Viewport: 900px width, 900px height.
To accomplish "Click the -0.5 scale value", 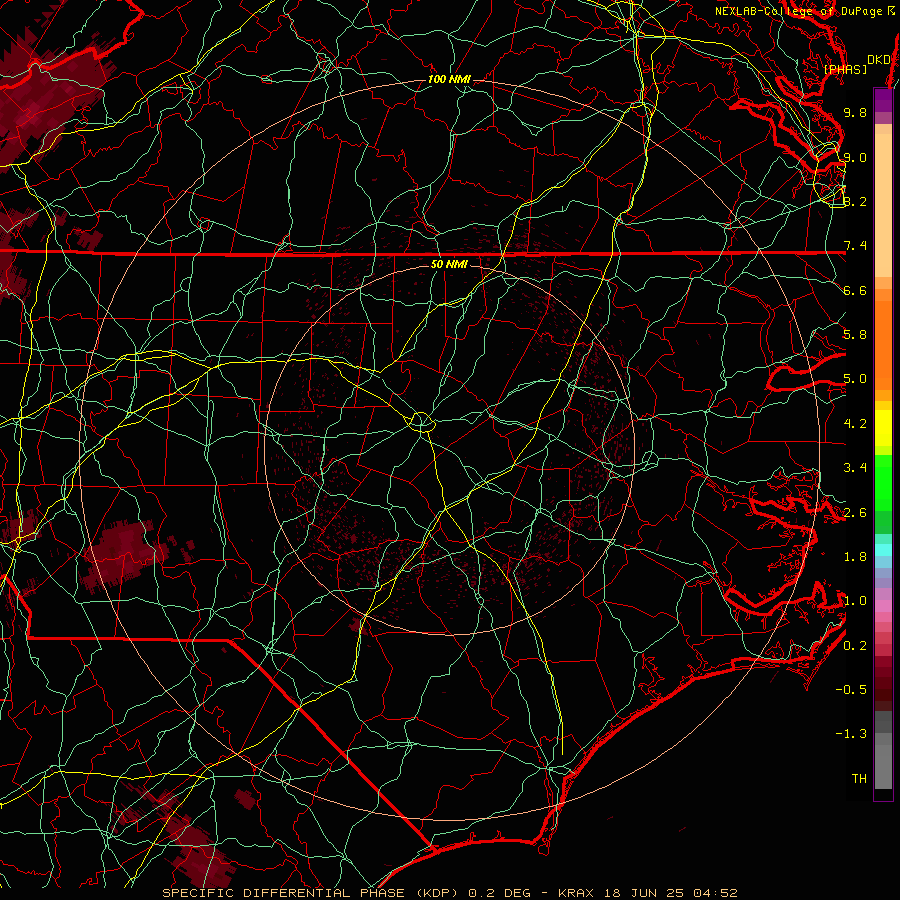I will point(851,690).
